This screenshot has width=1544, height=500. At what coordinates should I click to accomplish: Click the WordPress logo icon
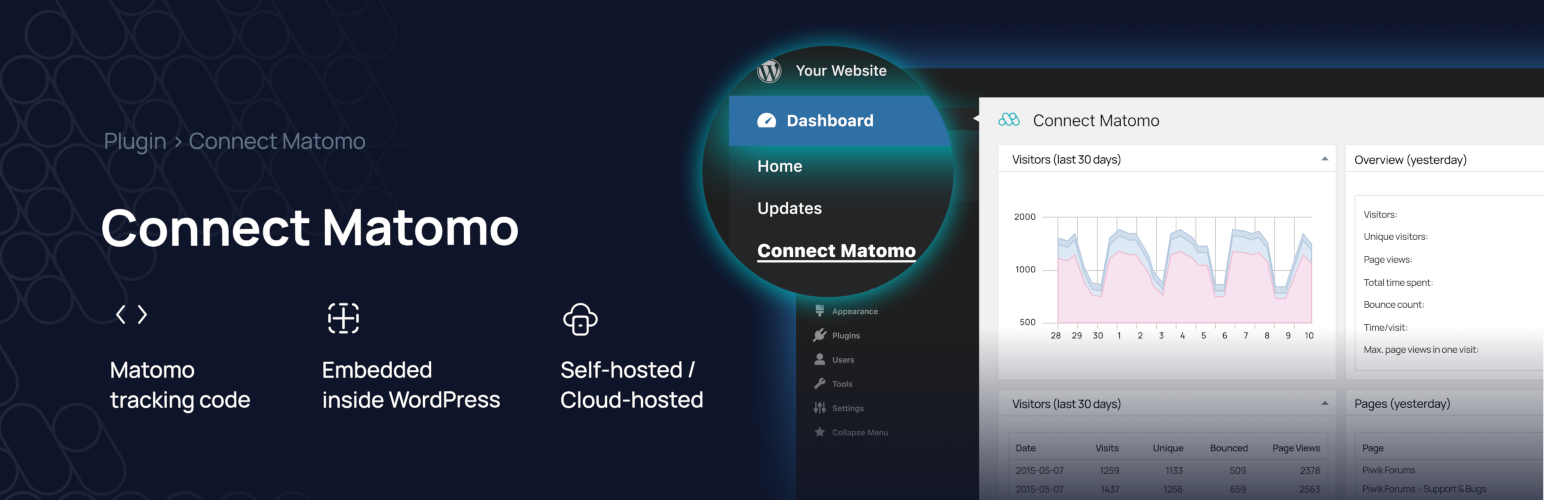[769, 71]
